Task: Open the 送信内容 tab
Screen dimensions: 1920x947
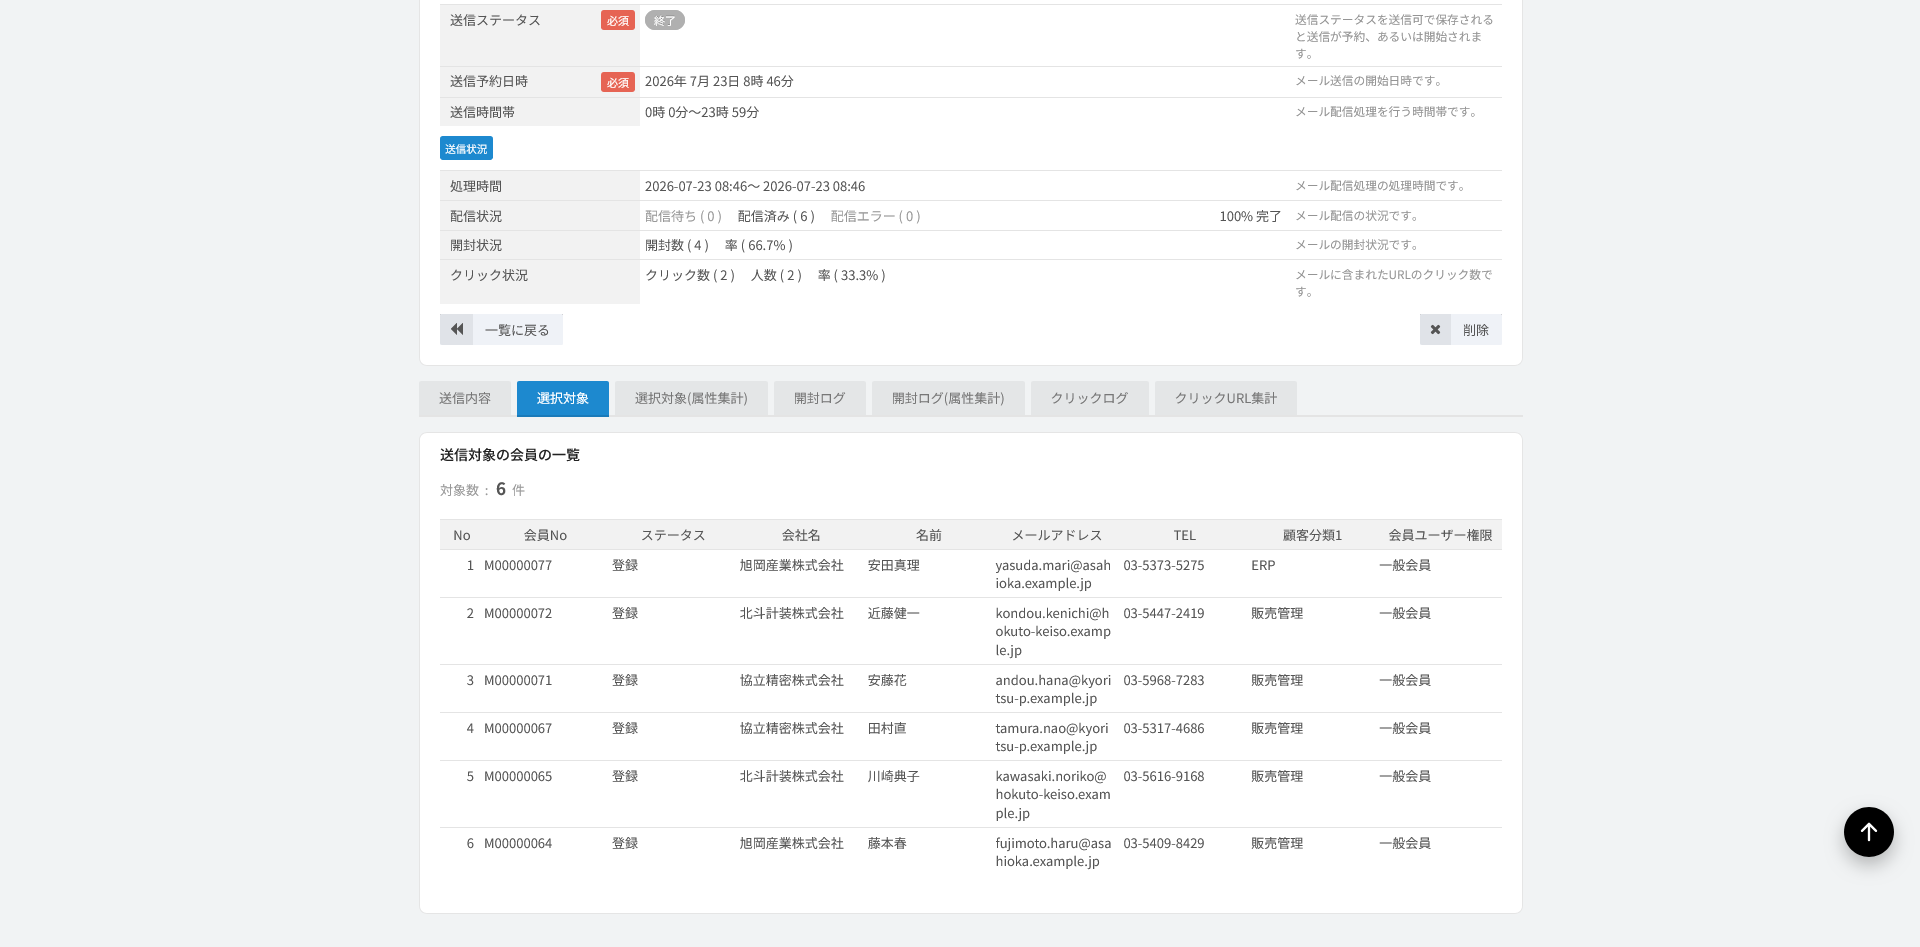Action: (465, 398)
